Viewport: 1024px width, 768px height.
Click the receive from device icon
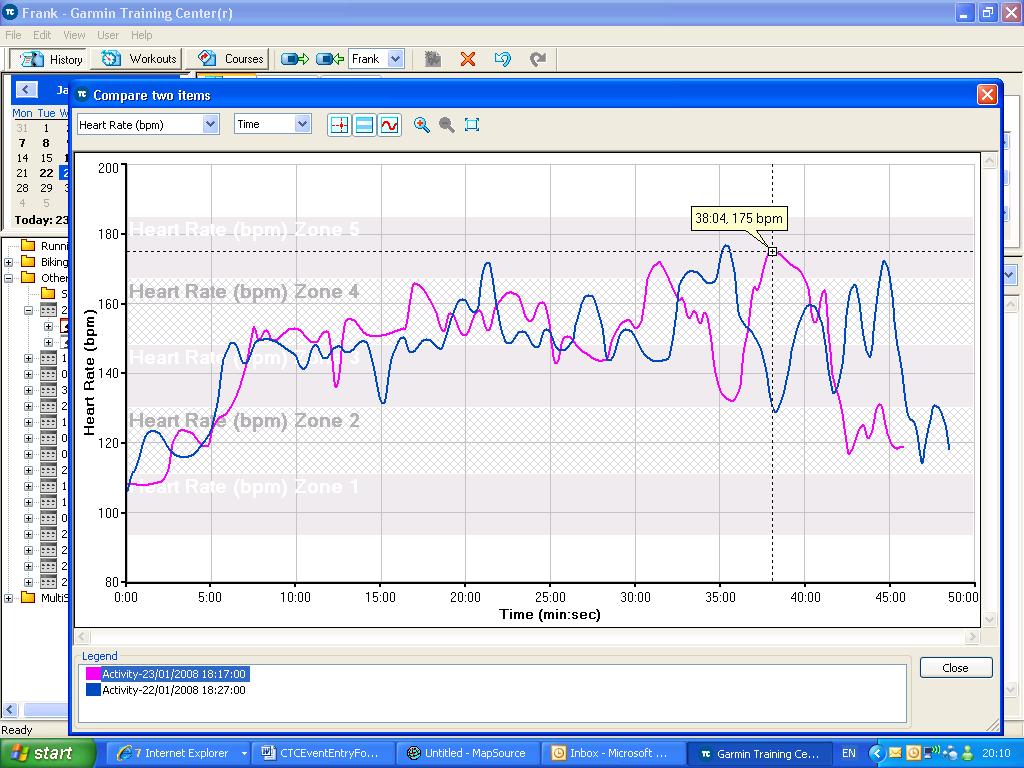coord(330,59)
